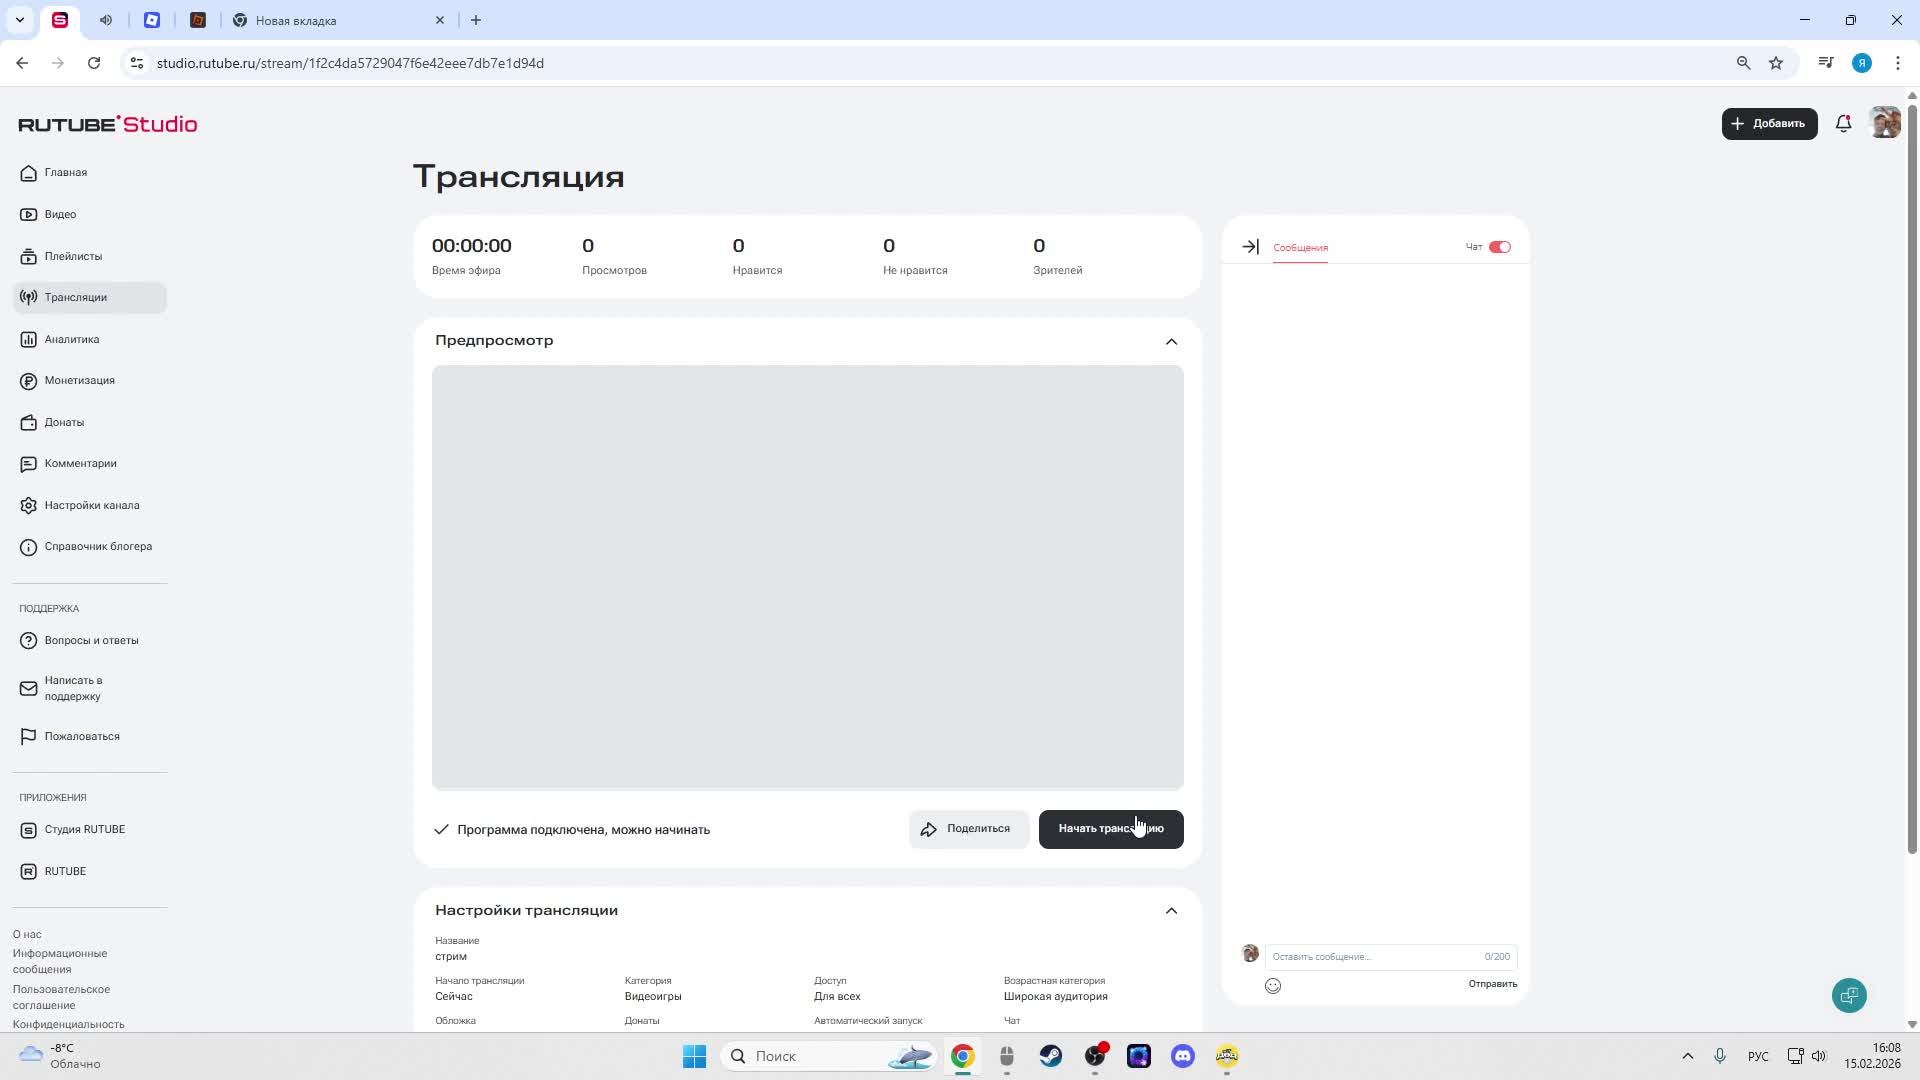Toggle the Чат switch off
The height and width of the screenshot is (1080, 1920).
click(x=1499, y=247)
